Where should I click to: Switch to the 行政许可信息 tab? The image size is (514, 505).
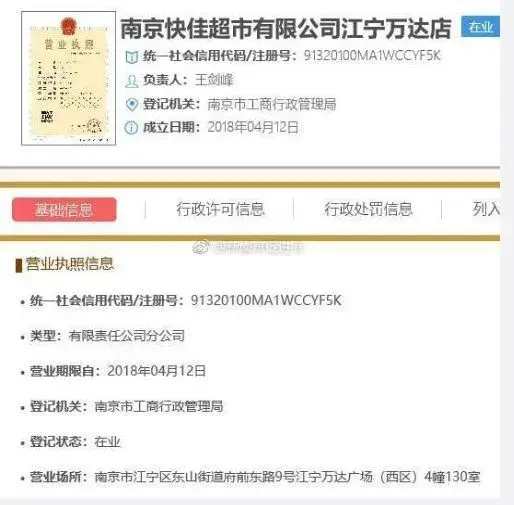220,209
